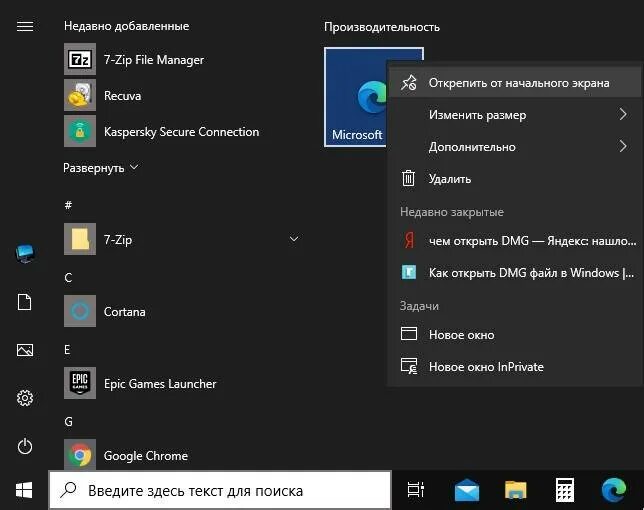Choose Дополнительно menu entry

[x=515, y=147]
